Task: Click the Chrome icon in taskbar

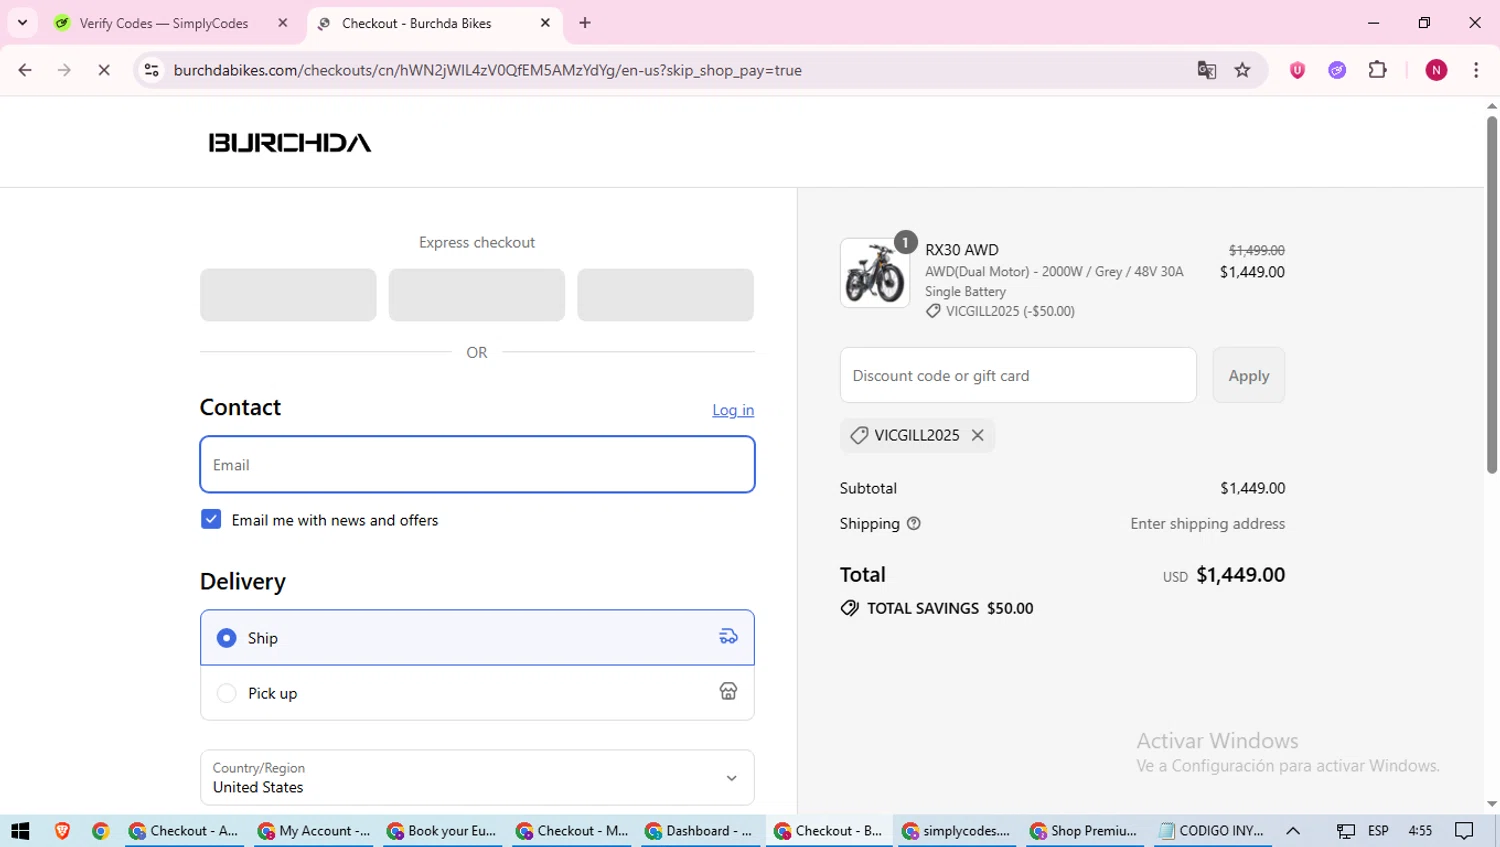Action: (100, 831)
